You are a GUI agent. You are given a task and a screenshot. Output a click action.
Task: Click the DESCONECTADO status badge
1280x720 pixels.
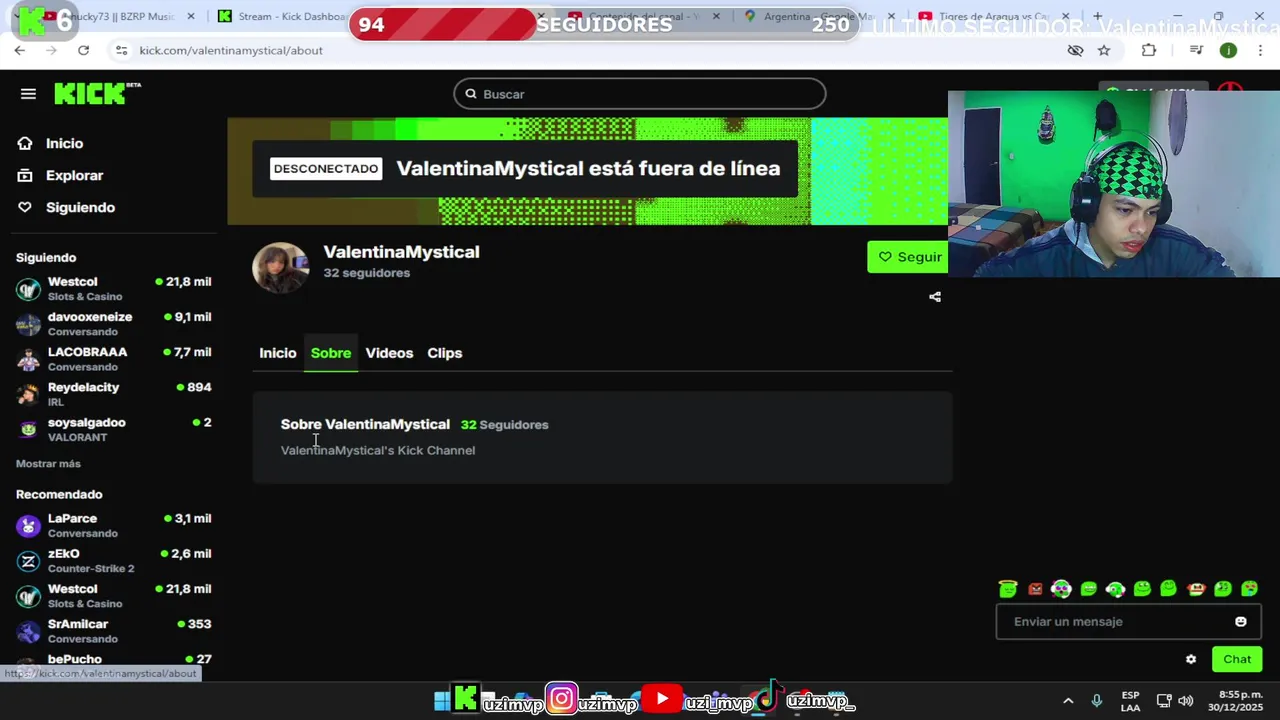click(x=326, y=169)
